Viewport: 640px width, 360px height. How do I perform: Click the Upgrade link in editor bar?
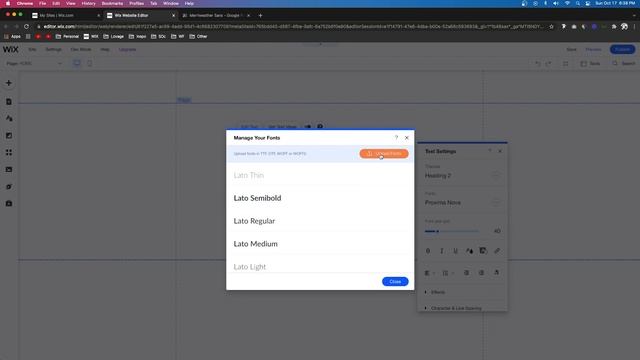(x=127, y=49)
